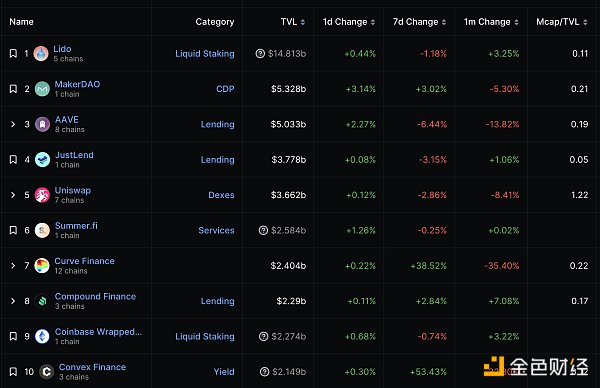The width and height of the screenshot is (600, 388).
Task: Bookmark the JustLend row
Action: point(13,159)
